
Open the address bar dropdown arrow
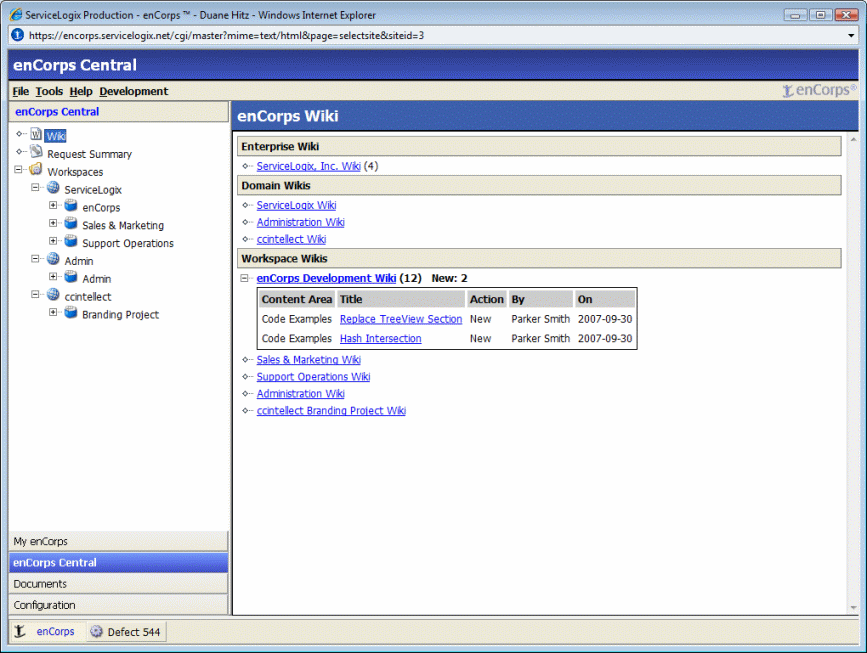tap(851, 36)
